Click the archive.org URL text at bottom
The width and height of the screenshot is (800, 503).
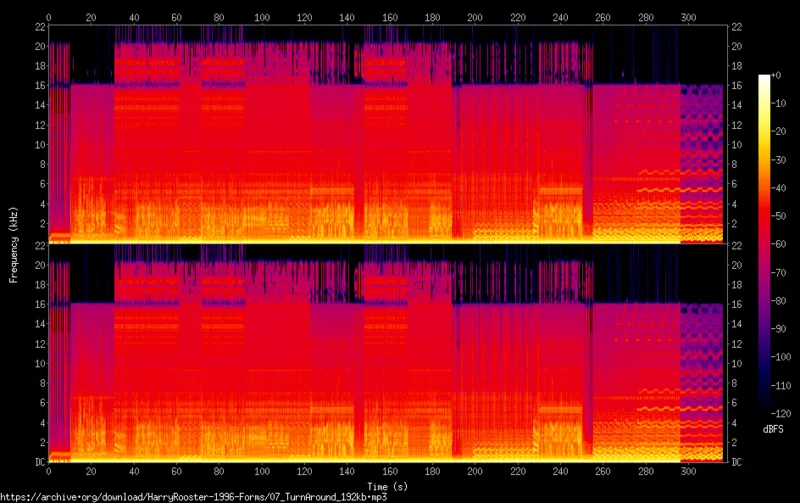click(x=193, y=496)
